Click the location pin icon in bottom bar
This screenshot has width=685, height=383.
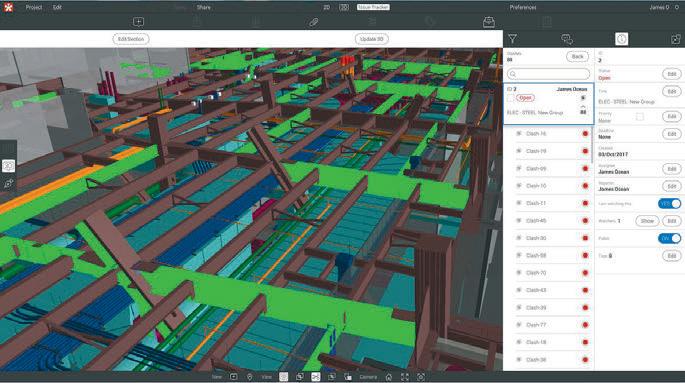249,377
